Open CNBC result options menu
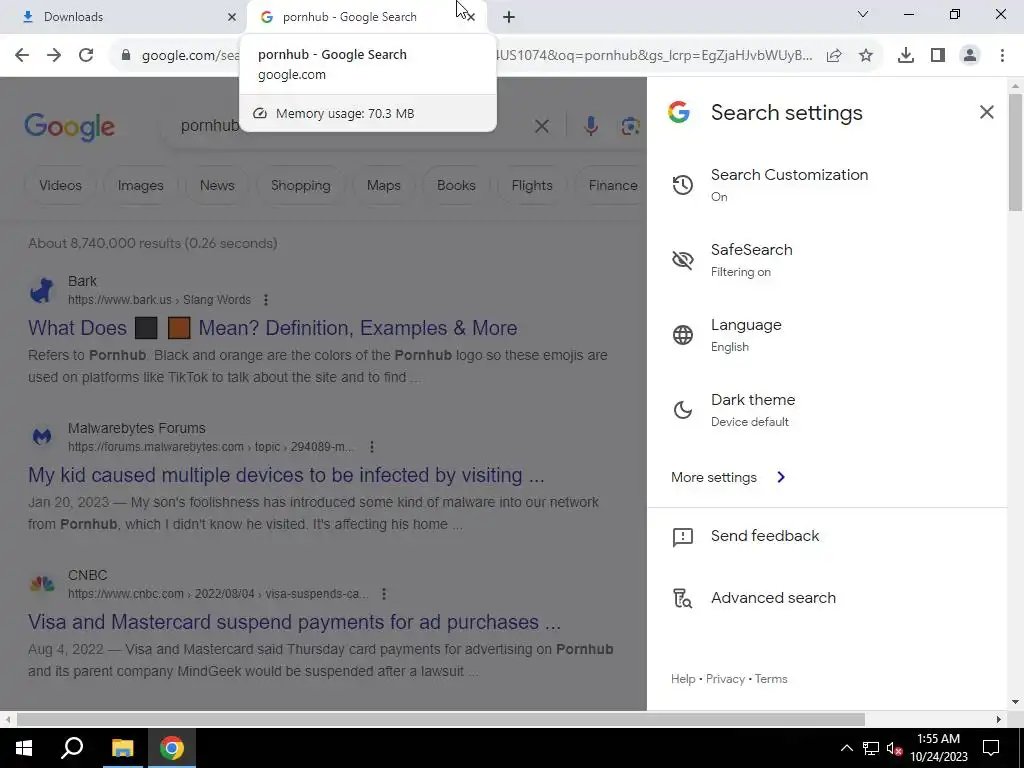This screenshot has height=768, width=1024. (384, 594)
